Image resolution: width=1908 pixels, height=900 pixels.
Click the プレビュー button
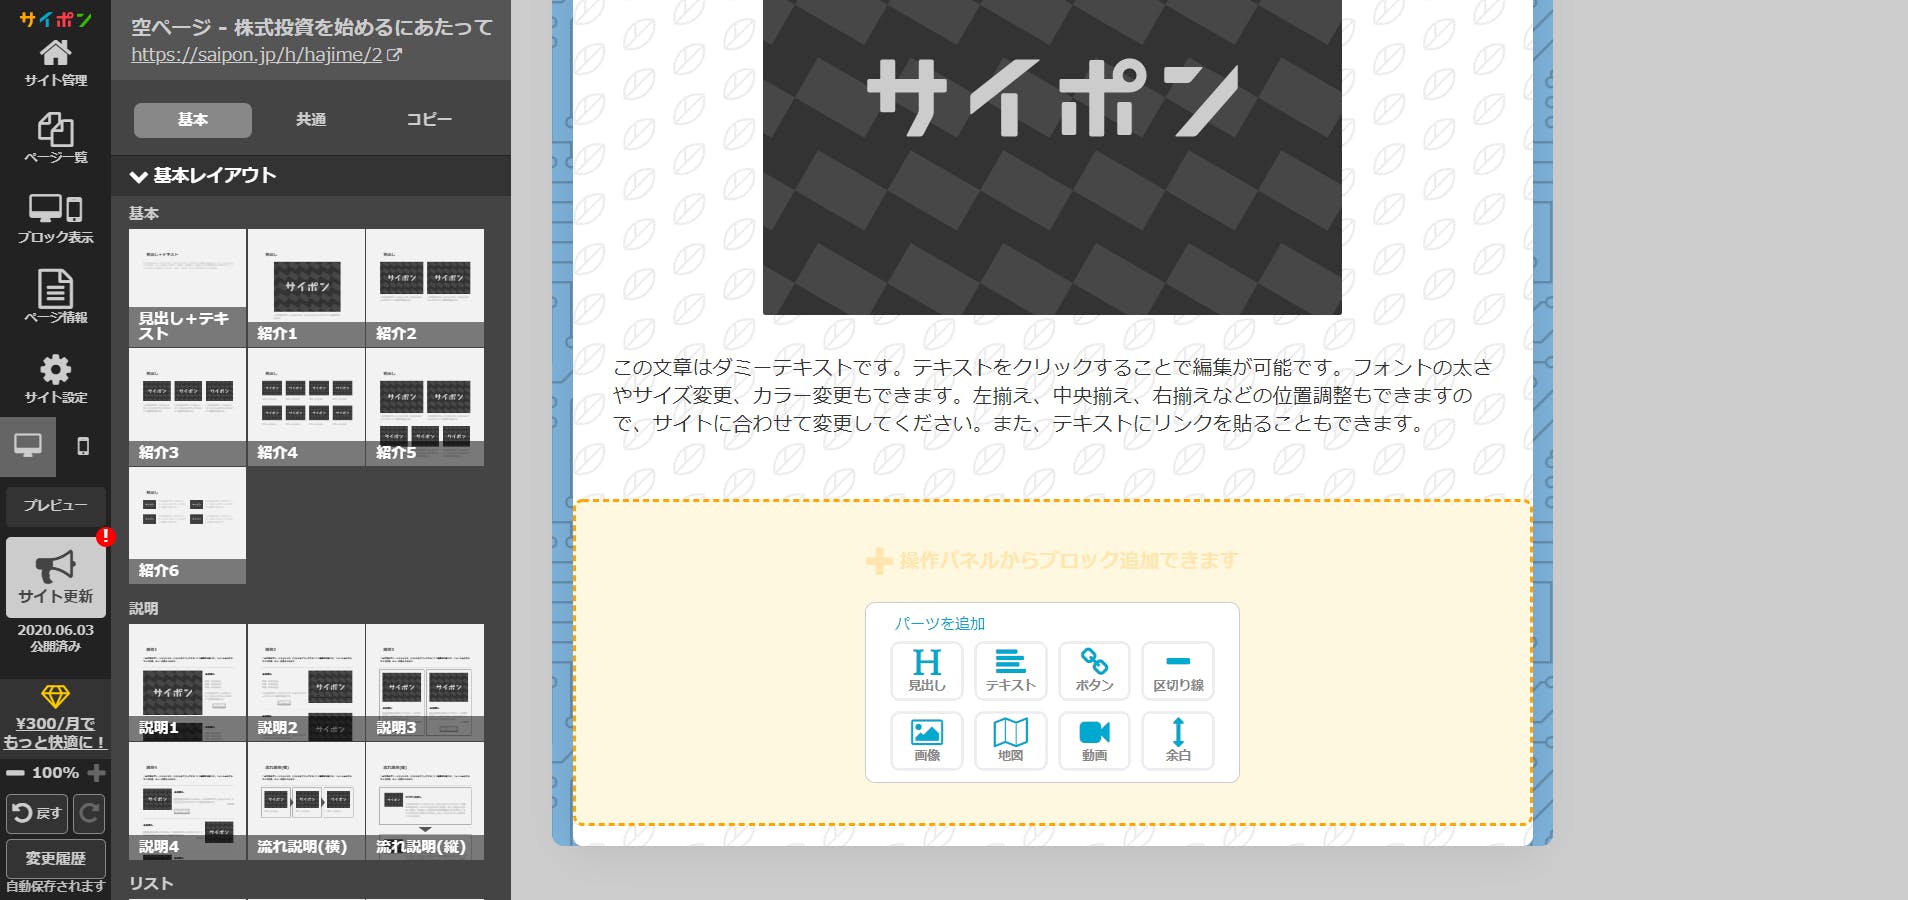[x=55, y=506]
